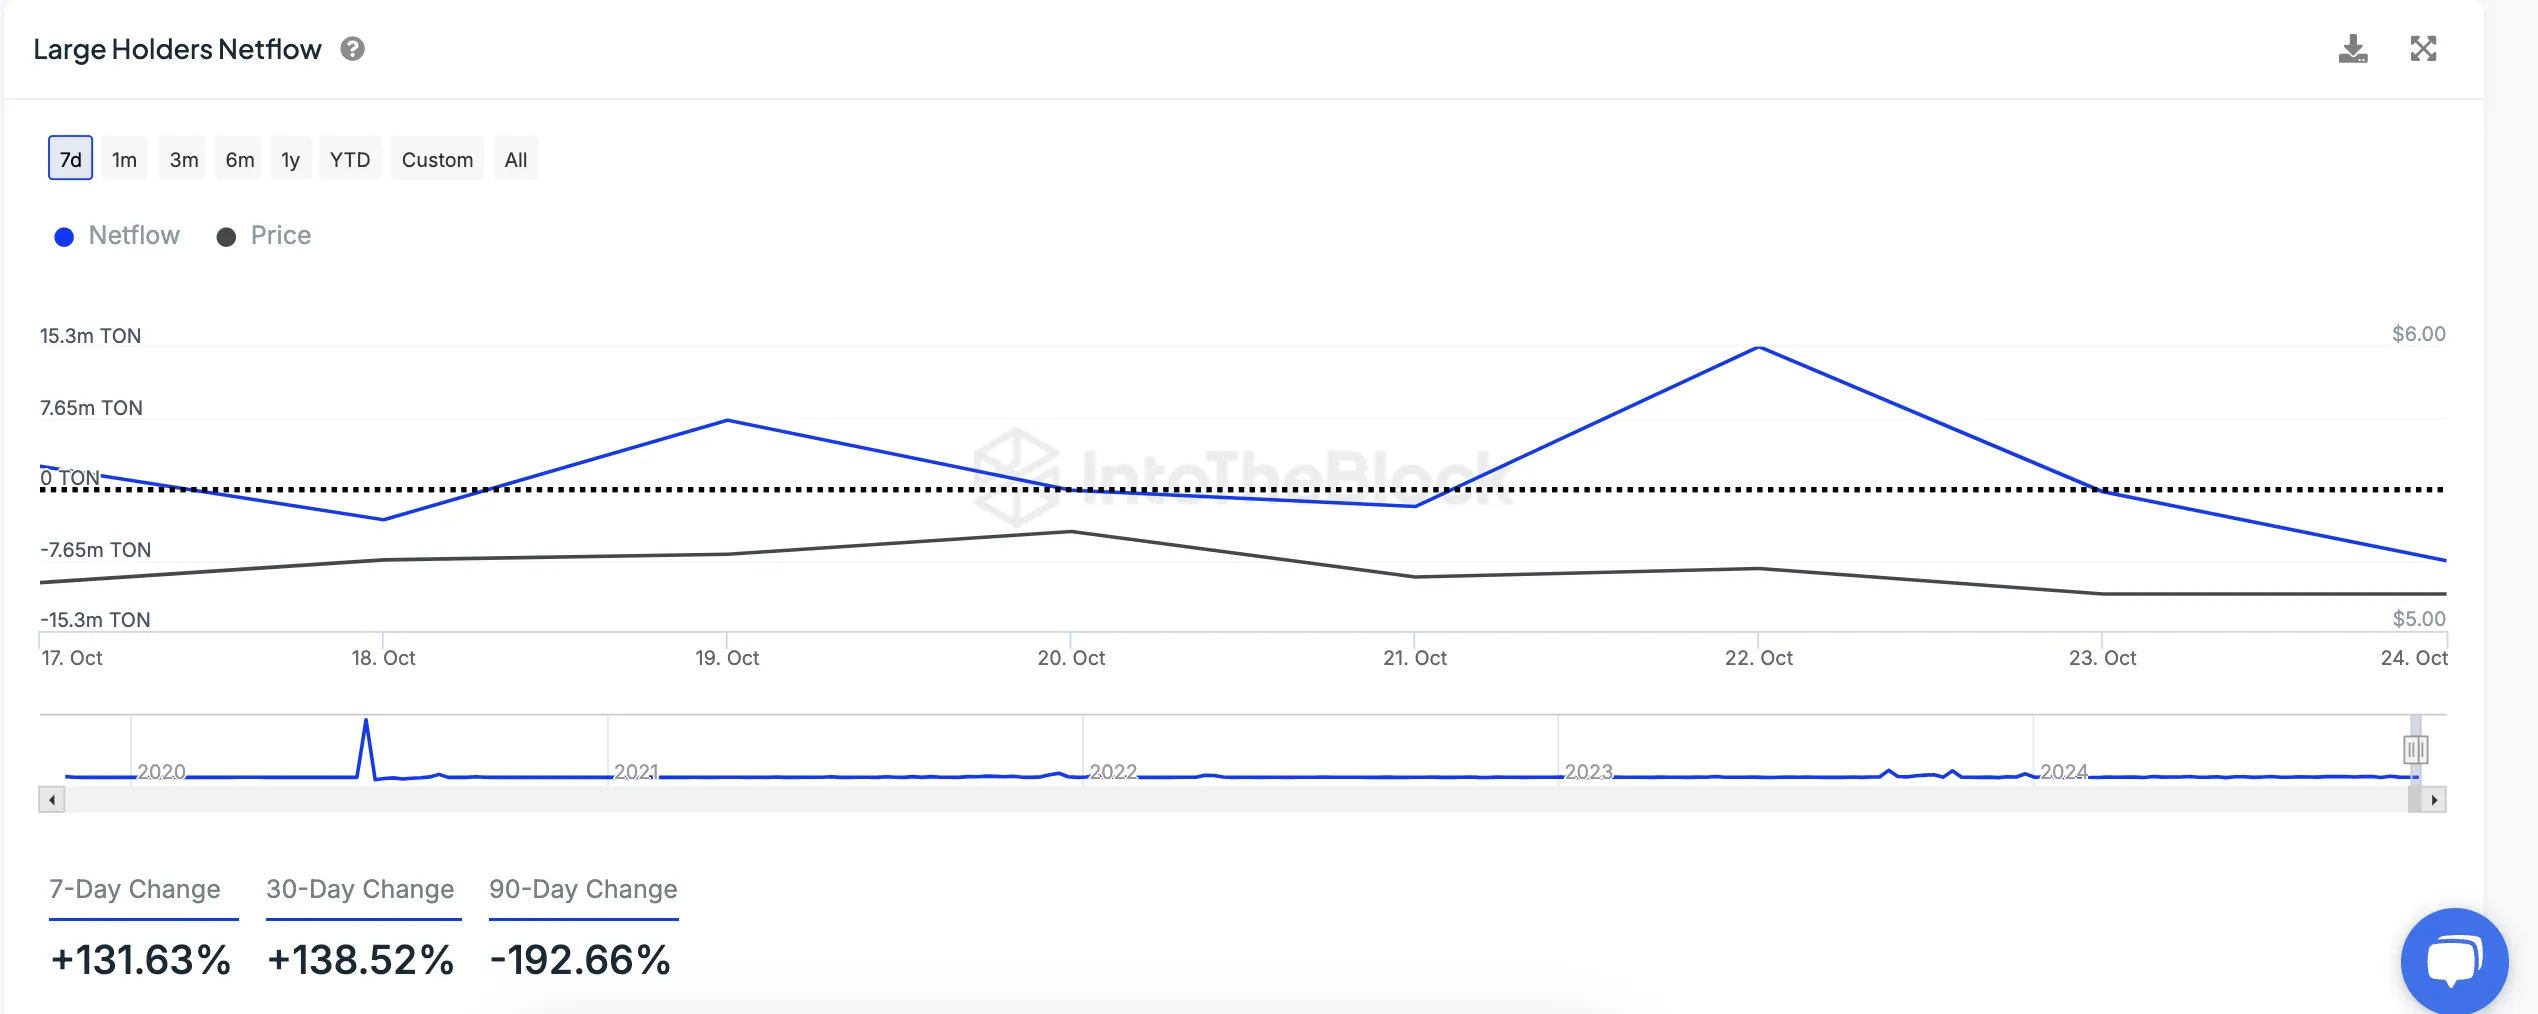This screenshot has width=2538, height=1014.
Task: Switch to the 3m time range
Action: pyautogui.click(x=183, y=159)
